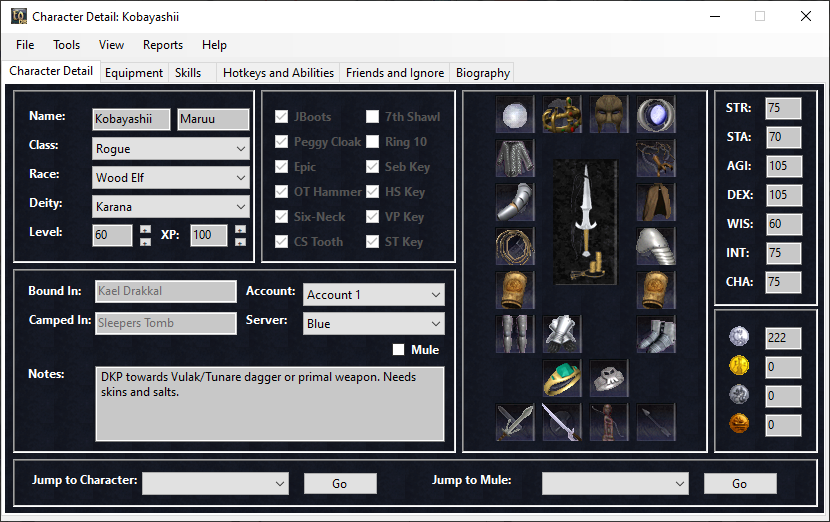The height and width of the screenshot is (522, 830).
Task: Expand the Server dropdown set to Blue
Action: point(373,324)
